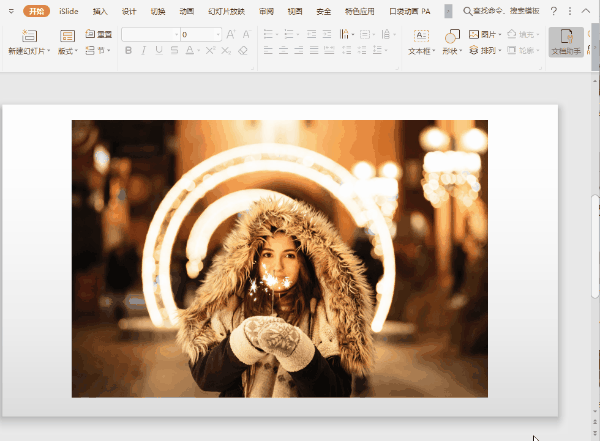Click the search command box
Image resolution: width=600 pixels, height=441 pixels.
tap(501, 11)
